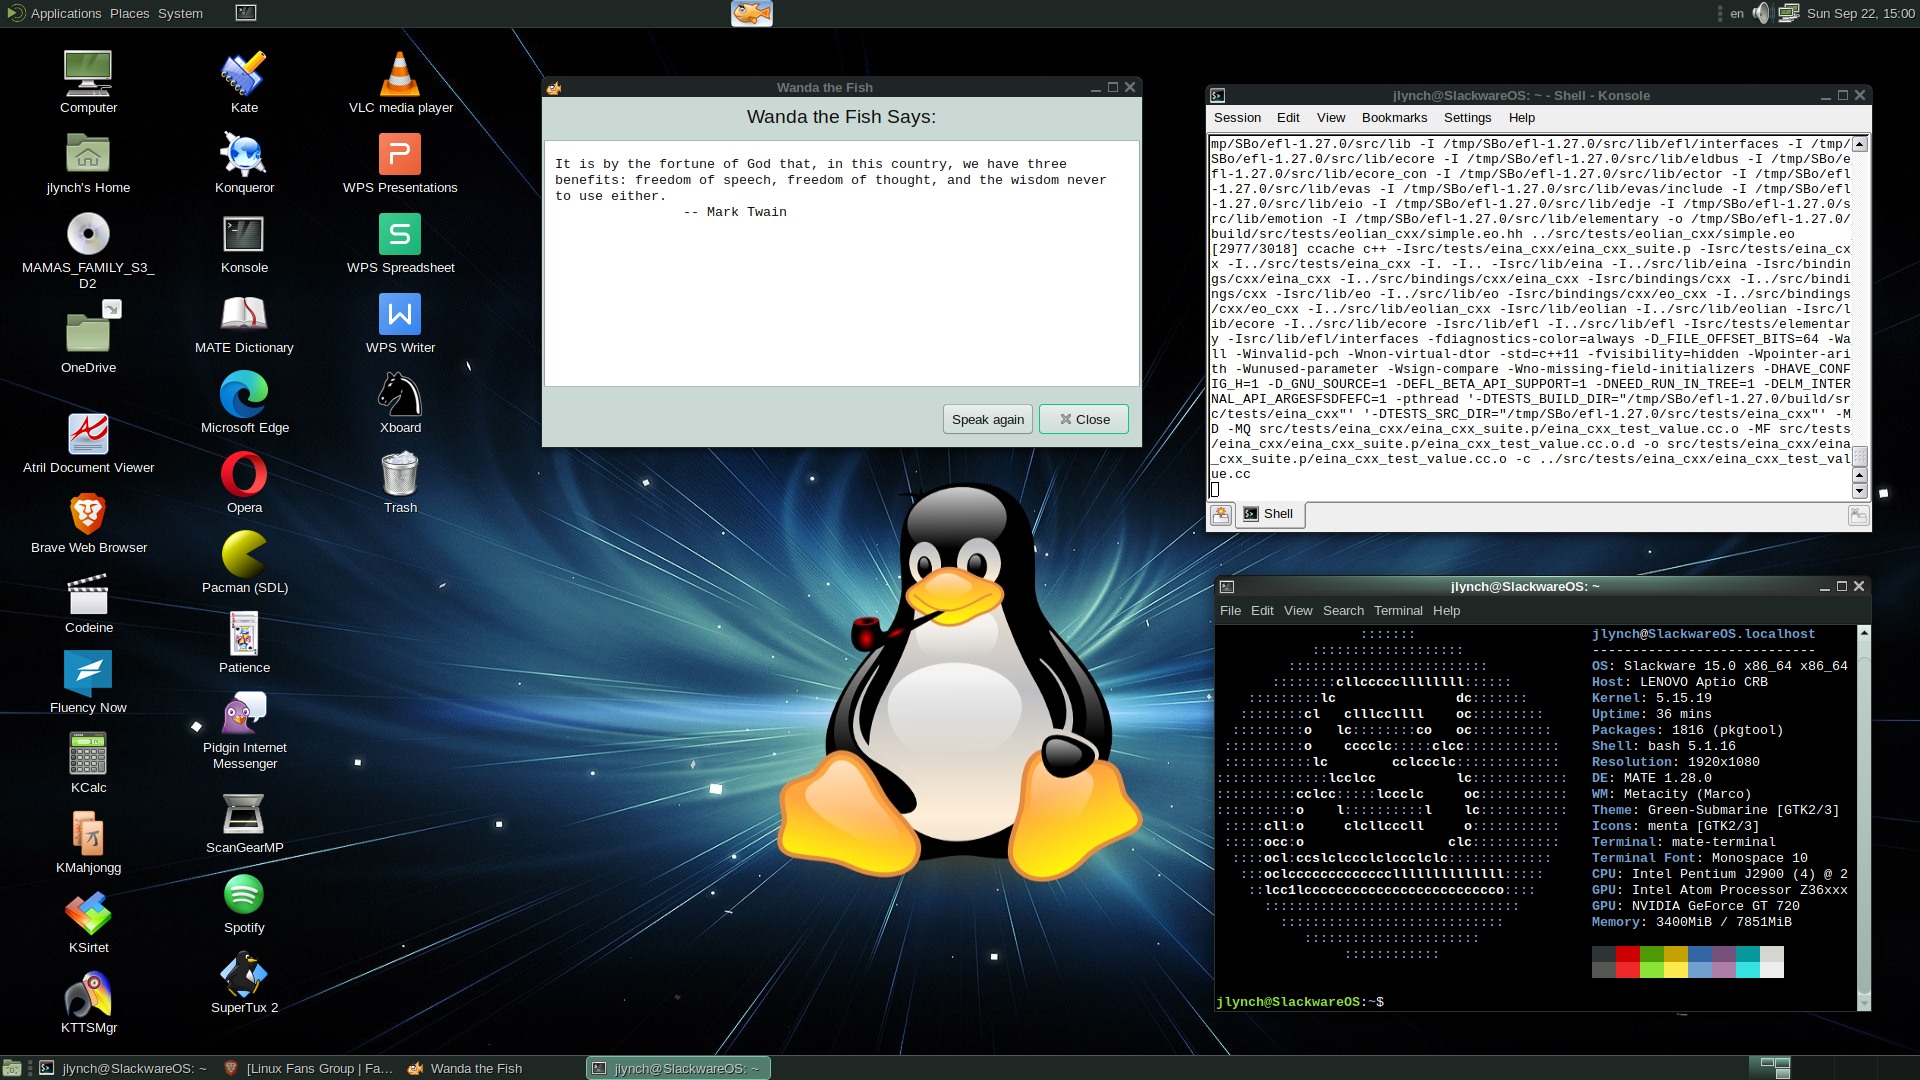Click the en keyboard layout indicator
Image resolution: width=1920 pixels, height=1080 pixels.
[x=1737, y=13]
